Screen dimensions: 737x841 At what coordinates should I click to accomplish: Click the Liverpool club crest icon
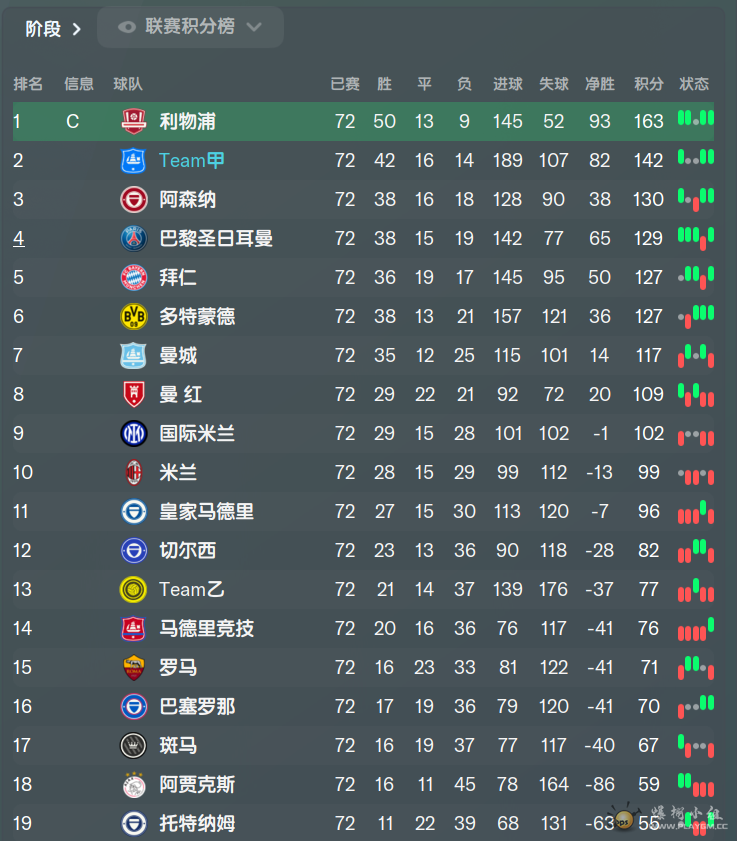(x=133, y=121)
